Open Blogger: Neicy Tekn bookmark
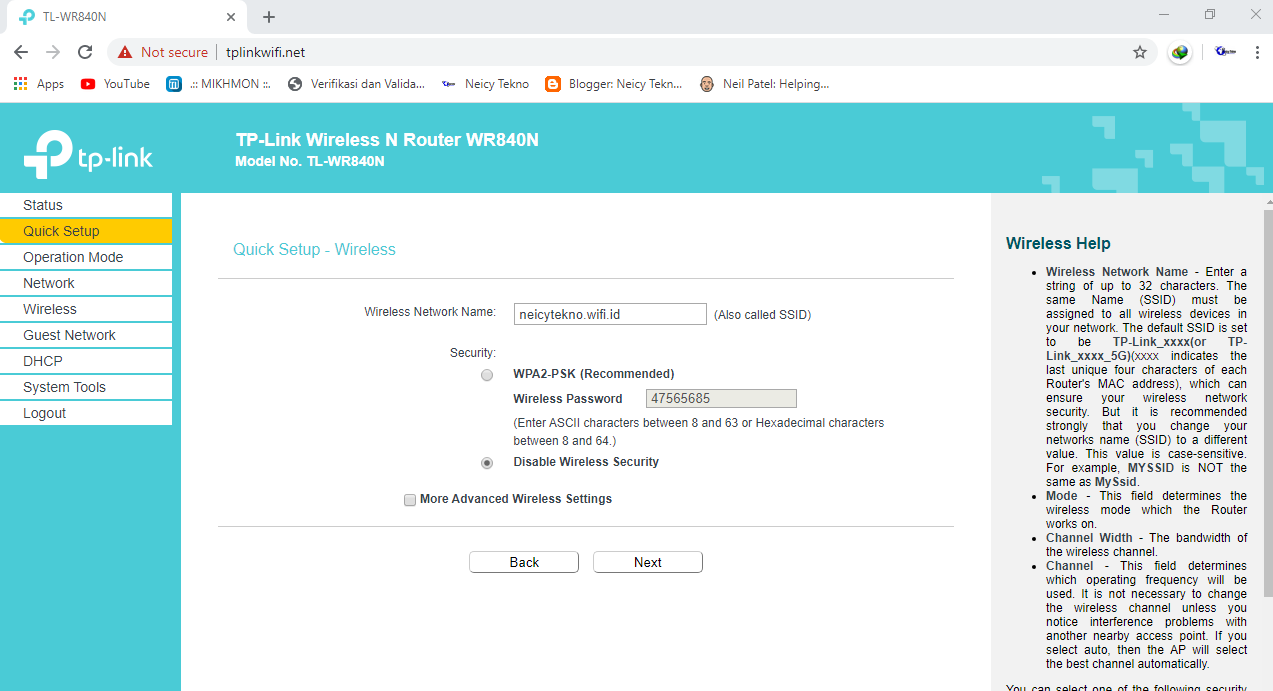Image resolution: width=1273 pixels, height=691 pixels. [x=614, y=84]
